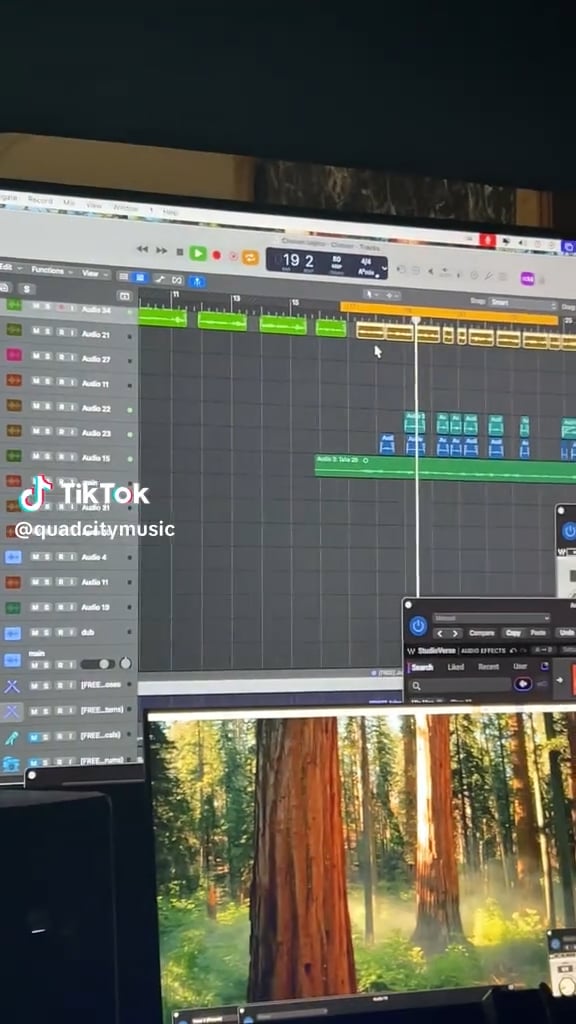This screenshot has height=1024, width=576.
Task: Select the main track icon
Action: click(x=12, y=660)
